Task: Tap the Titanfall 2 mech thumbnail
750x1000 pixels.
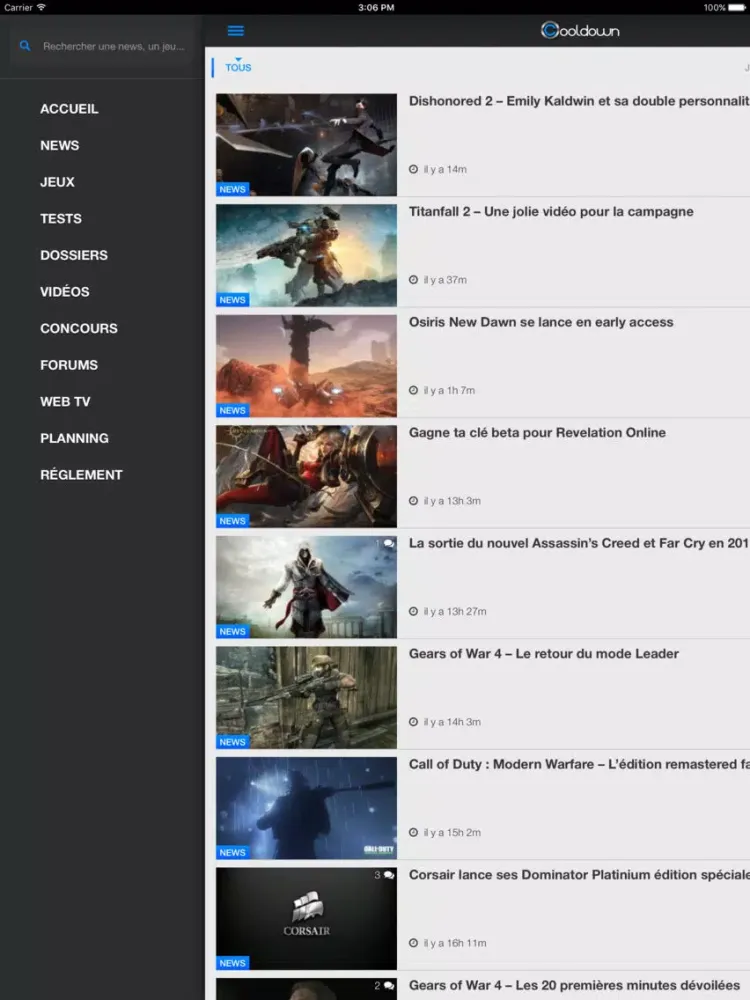Action: pyautogui.click(x=306, y=255)
